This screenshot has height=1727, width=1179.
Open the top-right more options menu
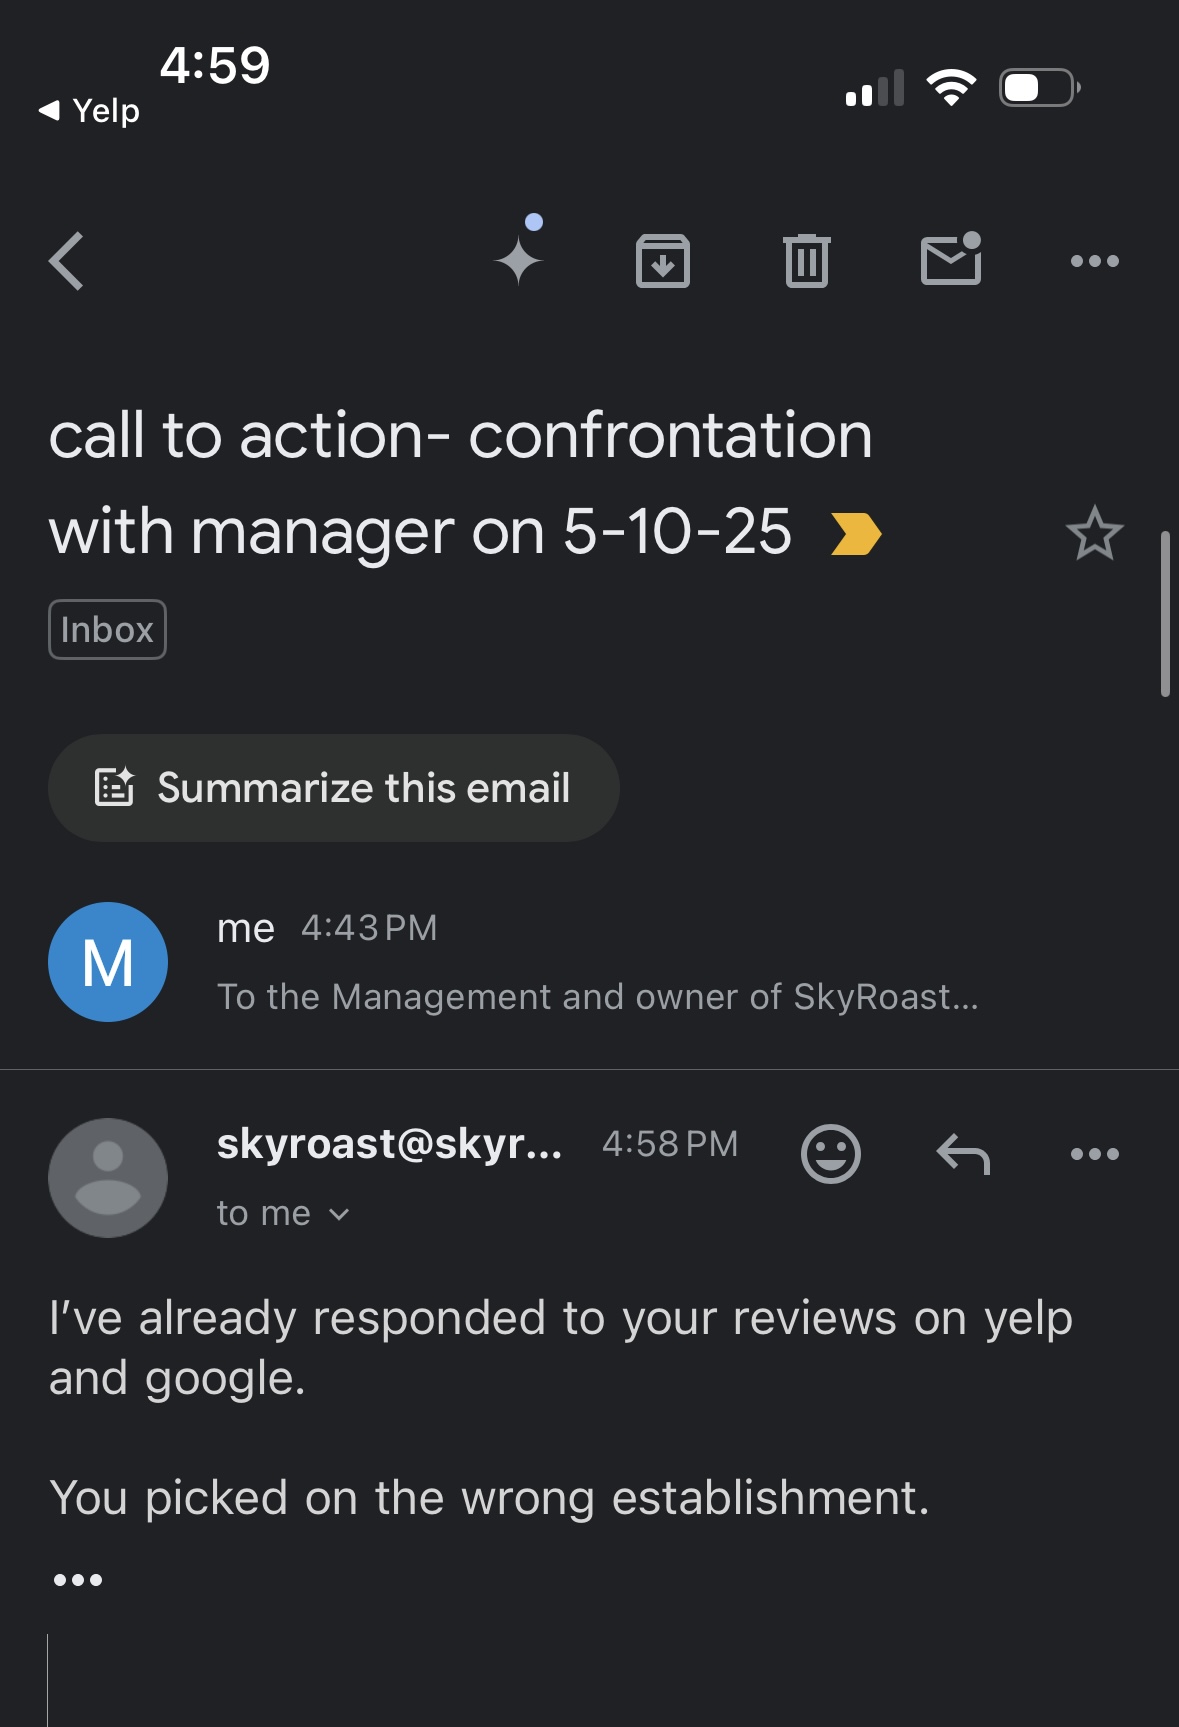1094,261
